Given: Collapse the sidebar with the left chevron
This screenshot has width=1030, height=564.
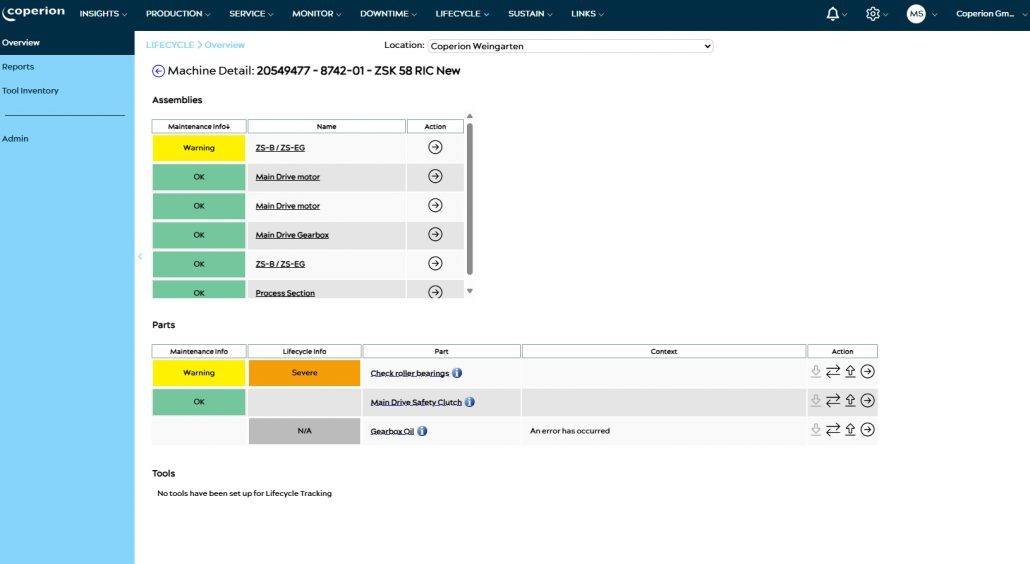Looking at the screenshot, I should (x=140, y=257).
